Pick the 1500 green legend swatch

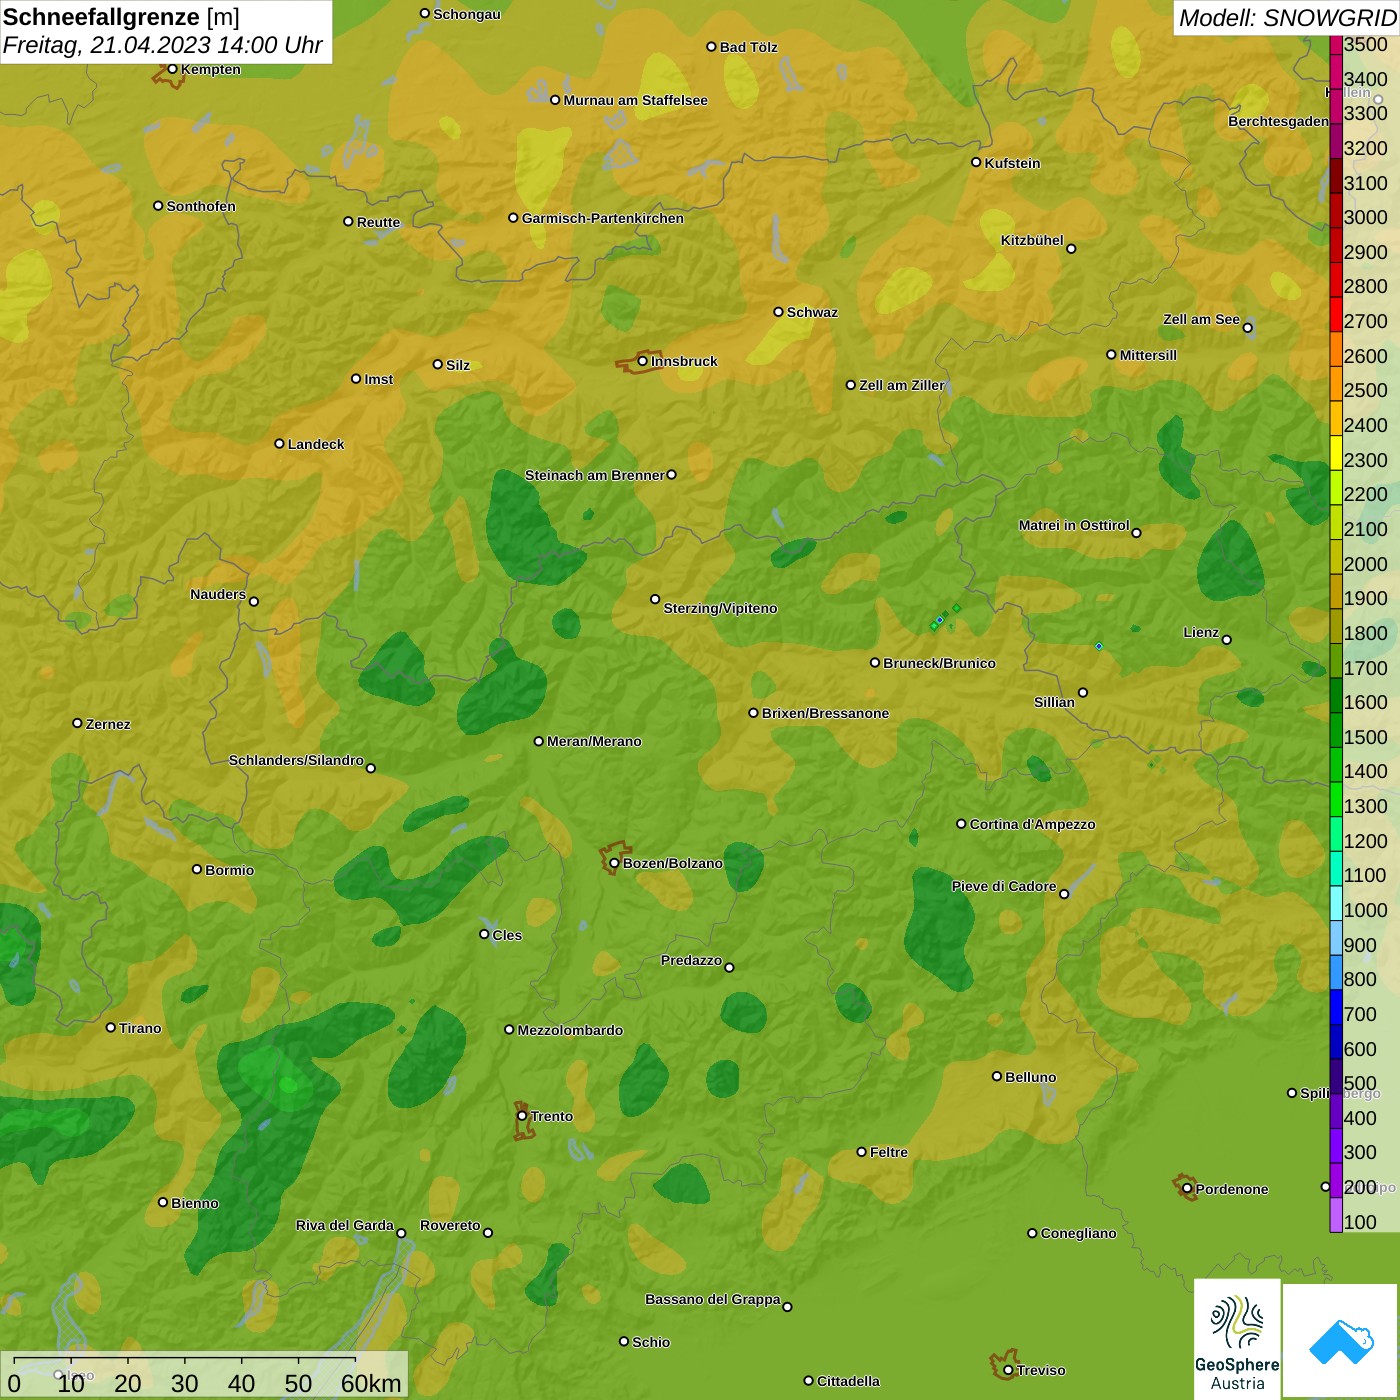pyautogui.click(x=1336, y=737)
